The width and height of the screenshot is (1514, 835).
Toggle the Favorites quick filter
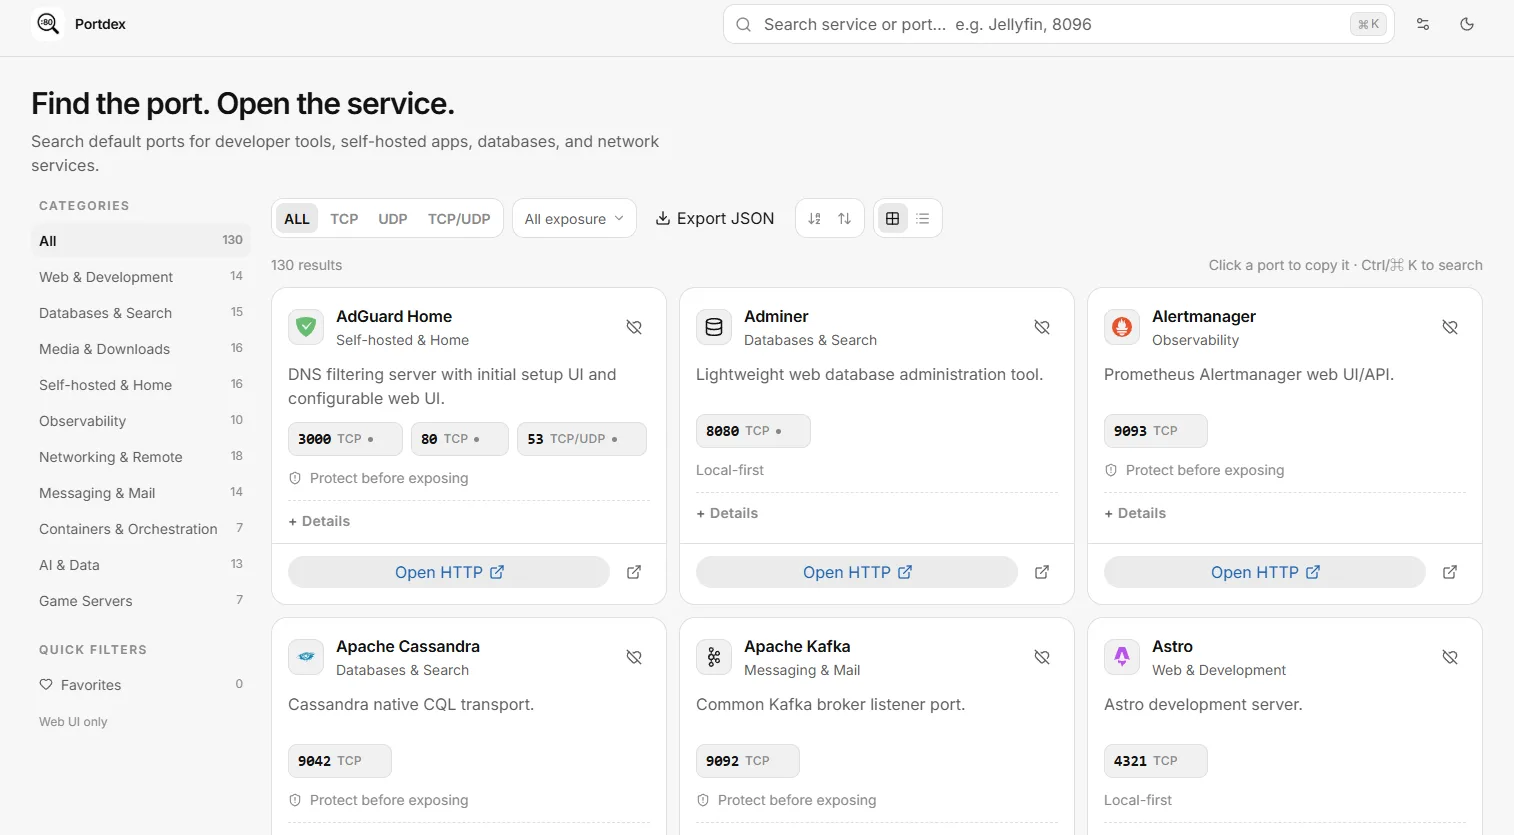point(140,685)
